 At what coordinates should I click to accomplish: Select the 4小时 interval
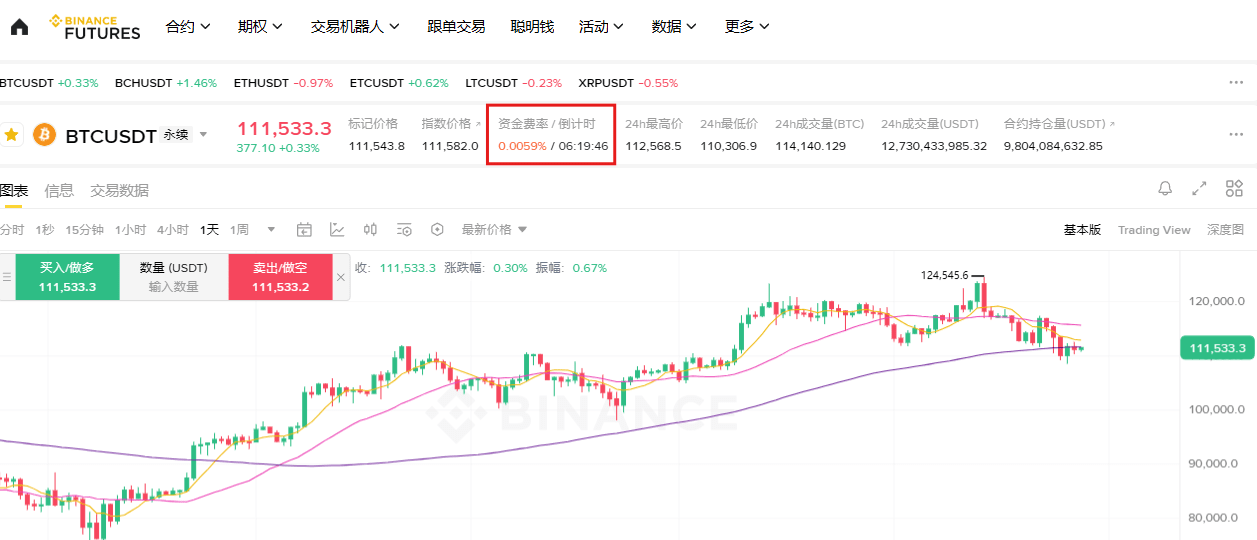pos(172,230)
